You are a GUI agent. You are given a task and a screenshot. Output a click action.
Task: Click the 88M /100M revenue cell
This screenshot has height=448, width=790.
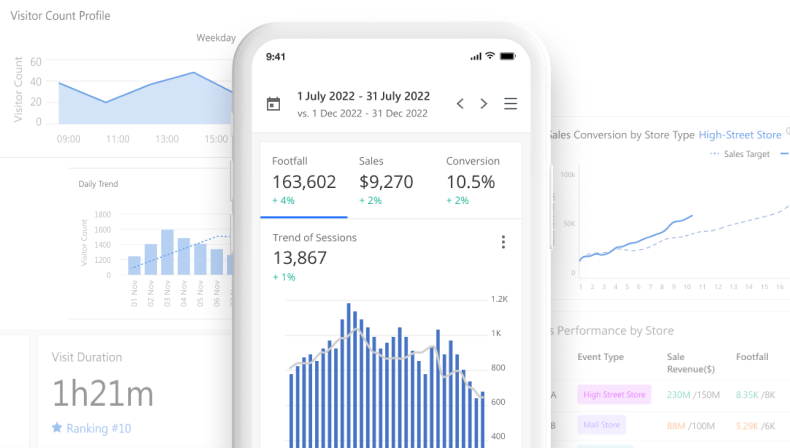tap(691, 426)
